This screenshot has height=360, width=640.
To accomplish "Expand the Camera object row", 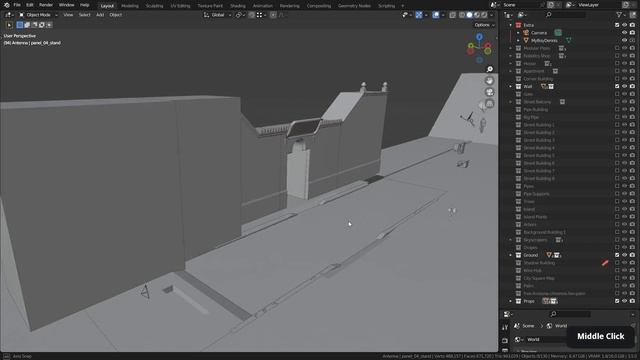I will (518, 33).
